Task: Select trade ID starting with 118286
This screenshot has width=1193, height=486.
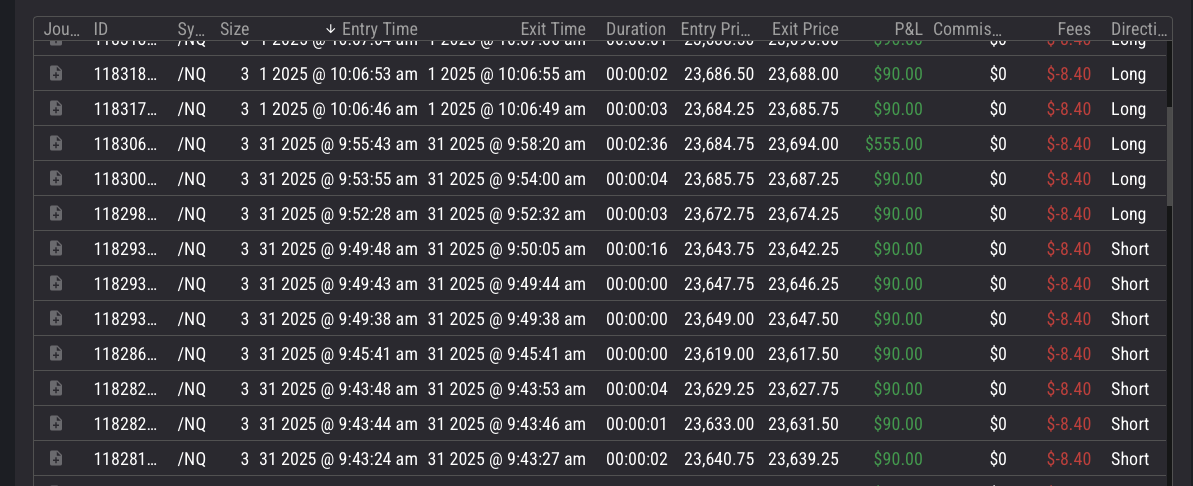Action: point(125,354)
